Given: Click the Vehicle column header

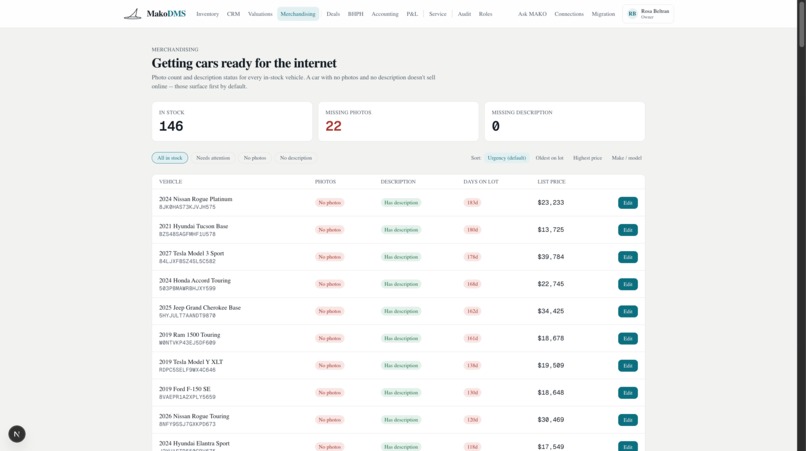Looking at the screenshot, I should click(171, 182).
